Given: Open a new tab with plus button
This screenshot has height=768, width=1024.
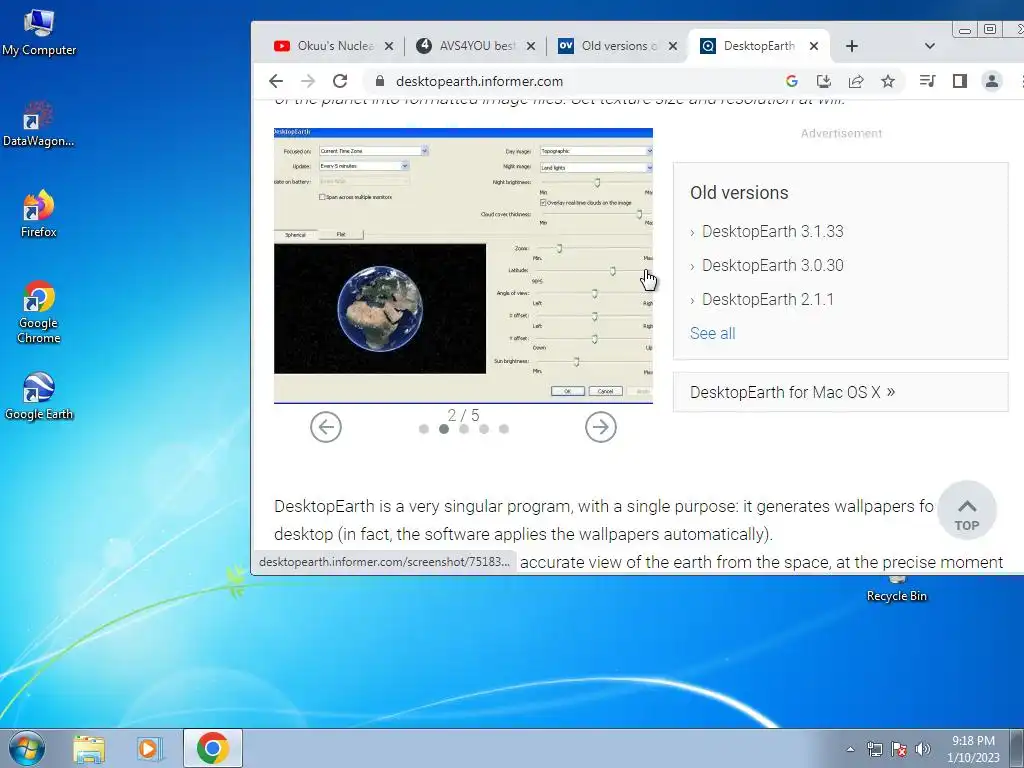Looking at the screenshot, I should click(852, 46).
